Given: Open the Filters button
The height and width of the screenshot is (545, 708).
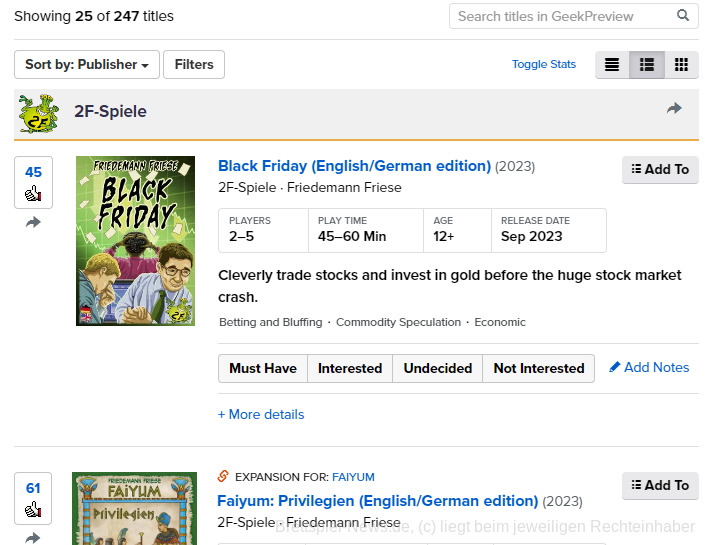Looking at the screenshot, I should tap(194, 65).
